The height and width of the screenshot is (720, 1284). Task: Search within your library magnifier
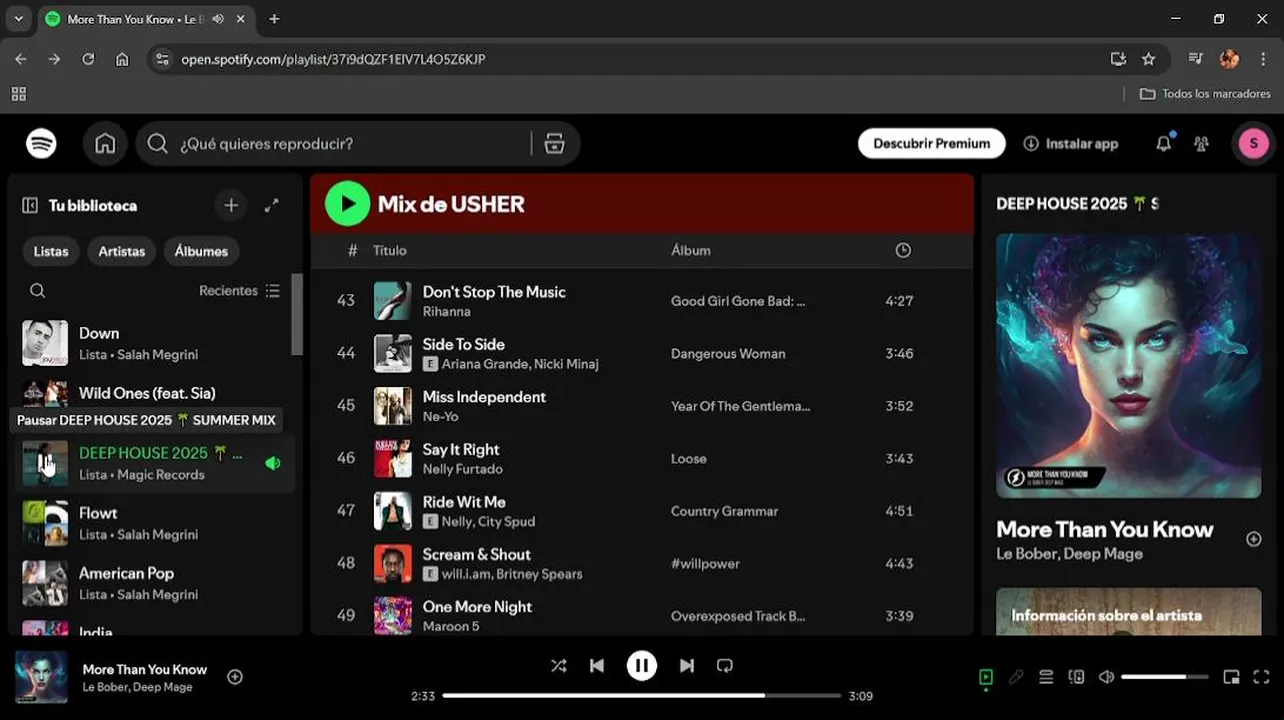click(x=37, y=291)
